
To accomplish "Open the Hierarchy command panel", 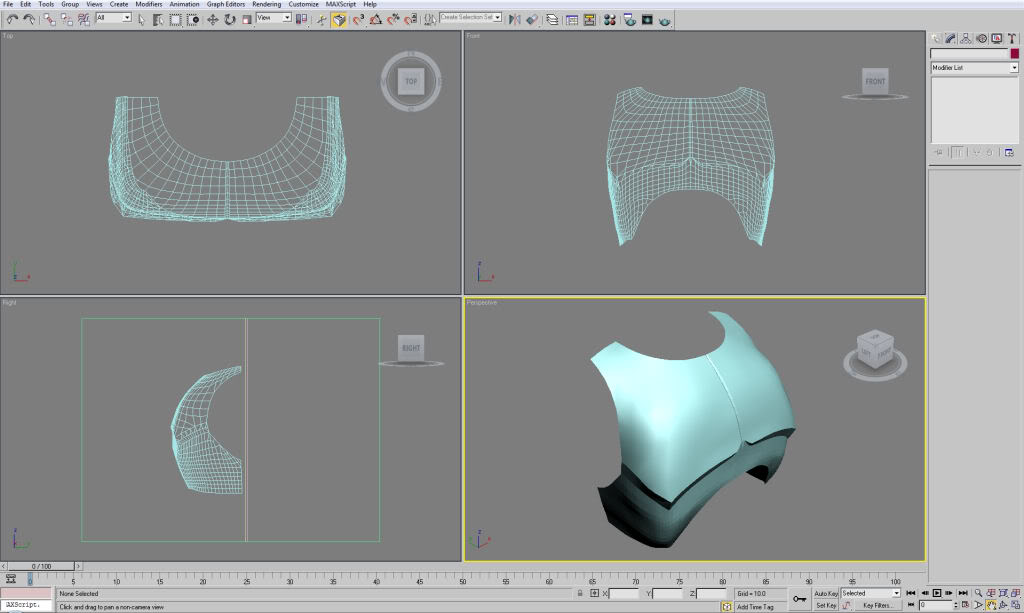I will point(966,38).
